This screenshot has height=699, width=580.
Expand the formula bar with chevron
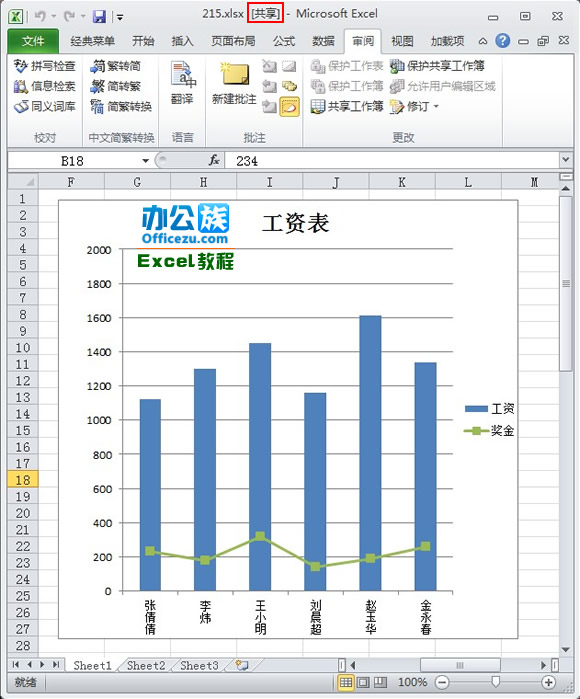[x=566, y=160]
